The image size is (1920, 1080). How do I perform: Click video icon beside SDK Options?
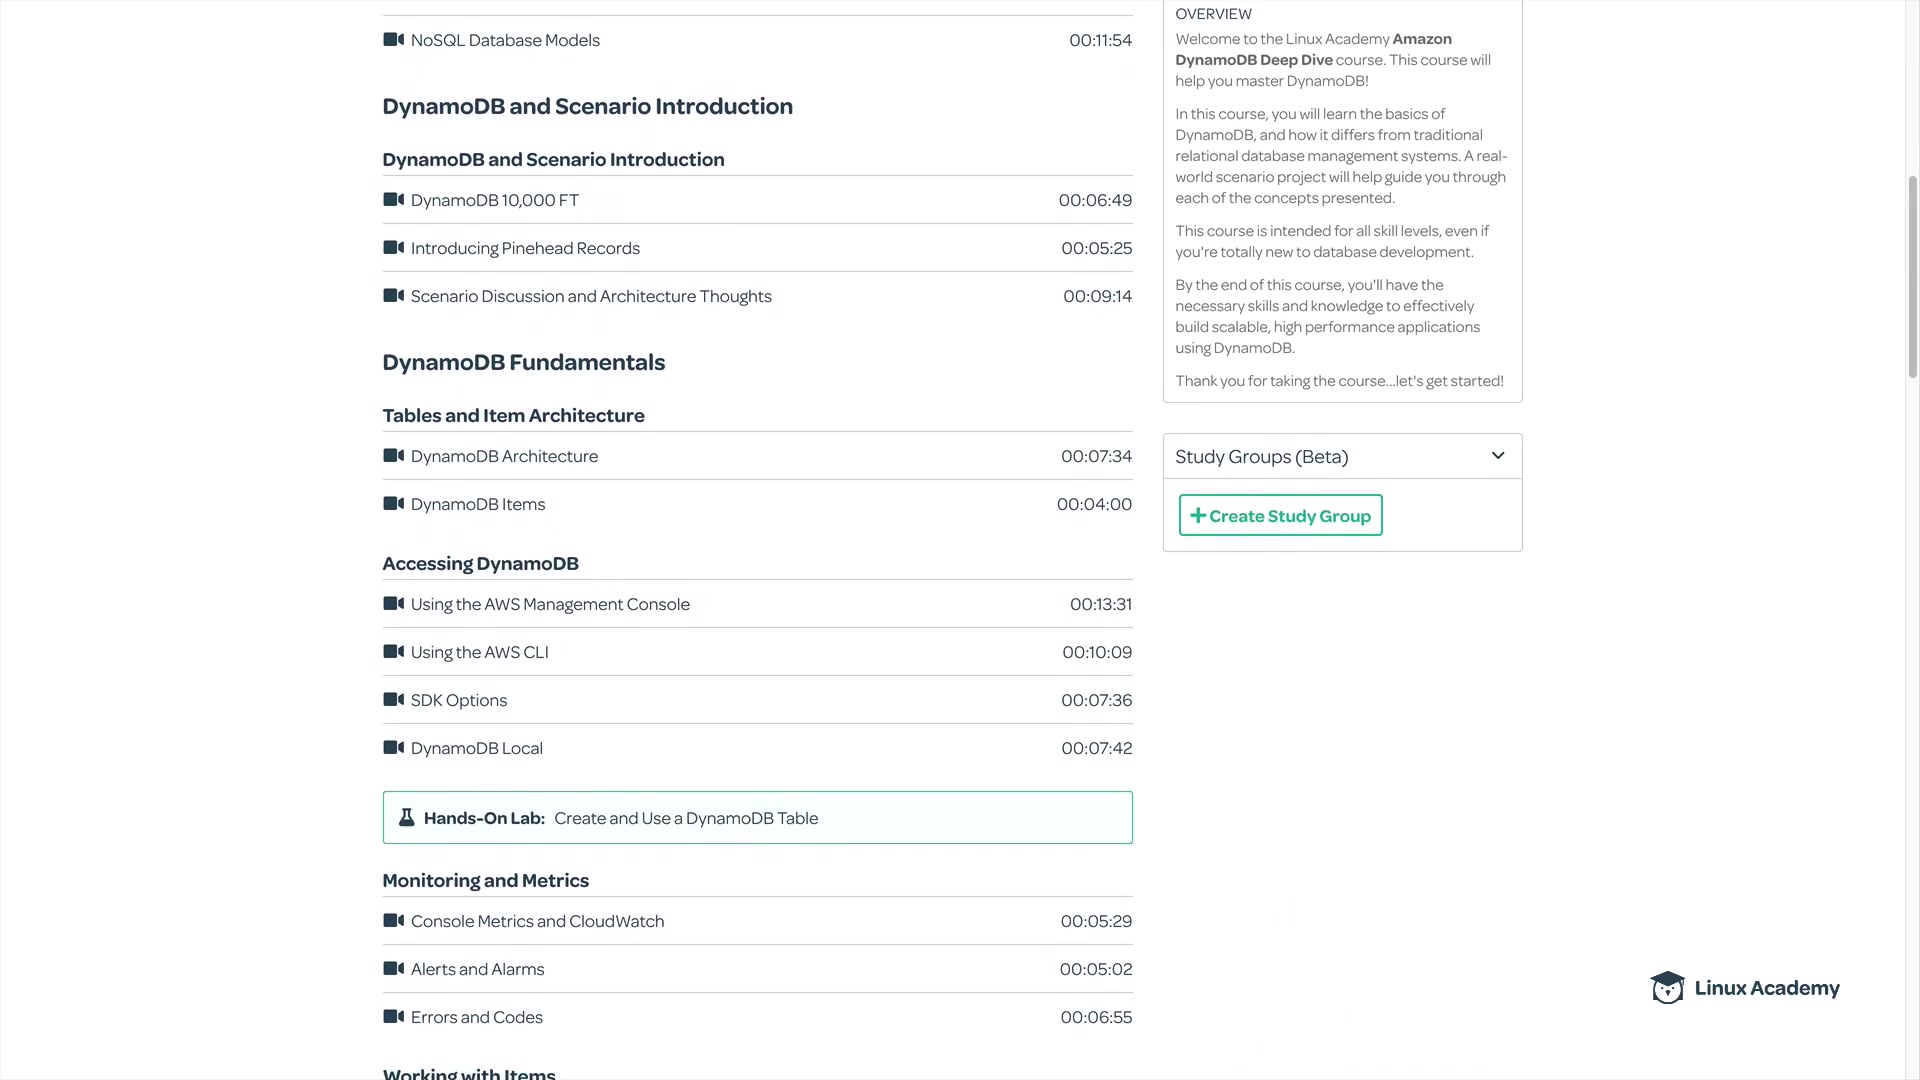393,700
